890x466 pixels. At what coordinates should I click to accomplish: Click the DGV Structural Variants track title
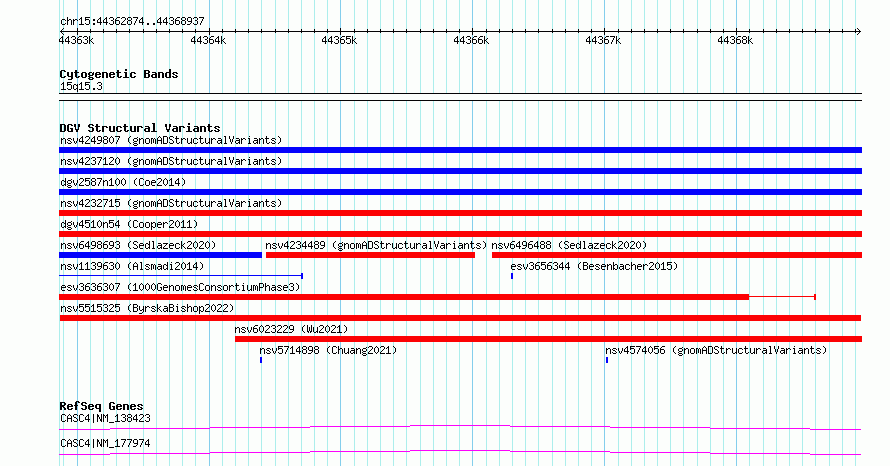pyautogui.click(x=140, y=128)
